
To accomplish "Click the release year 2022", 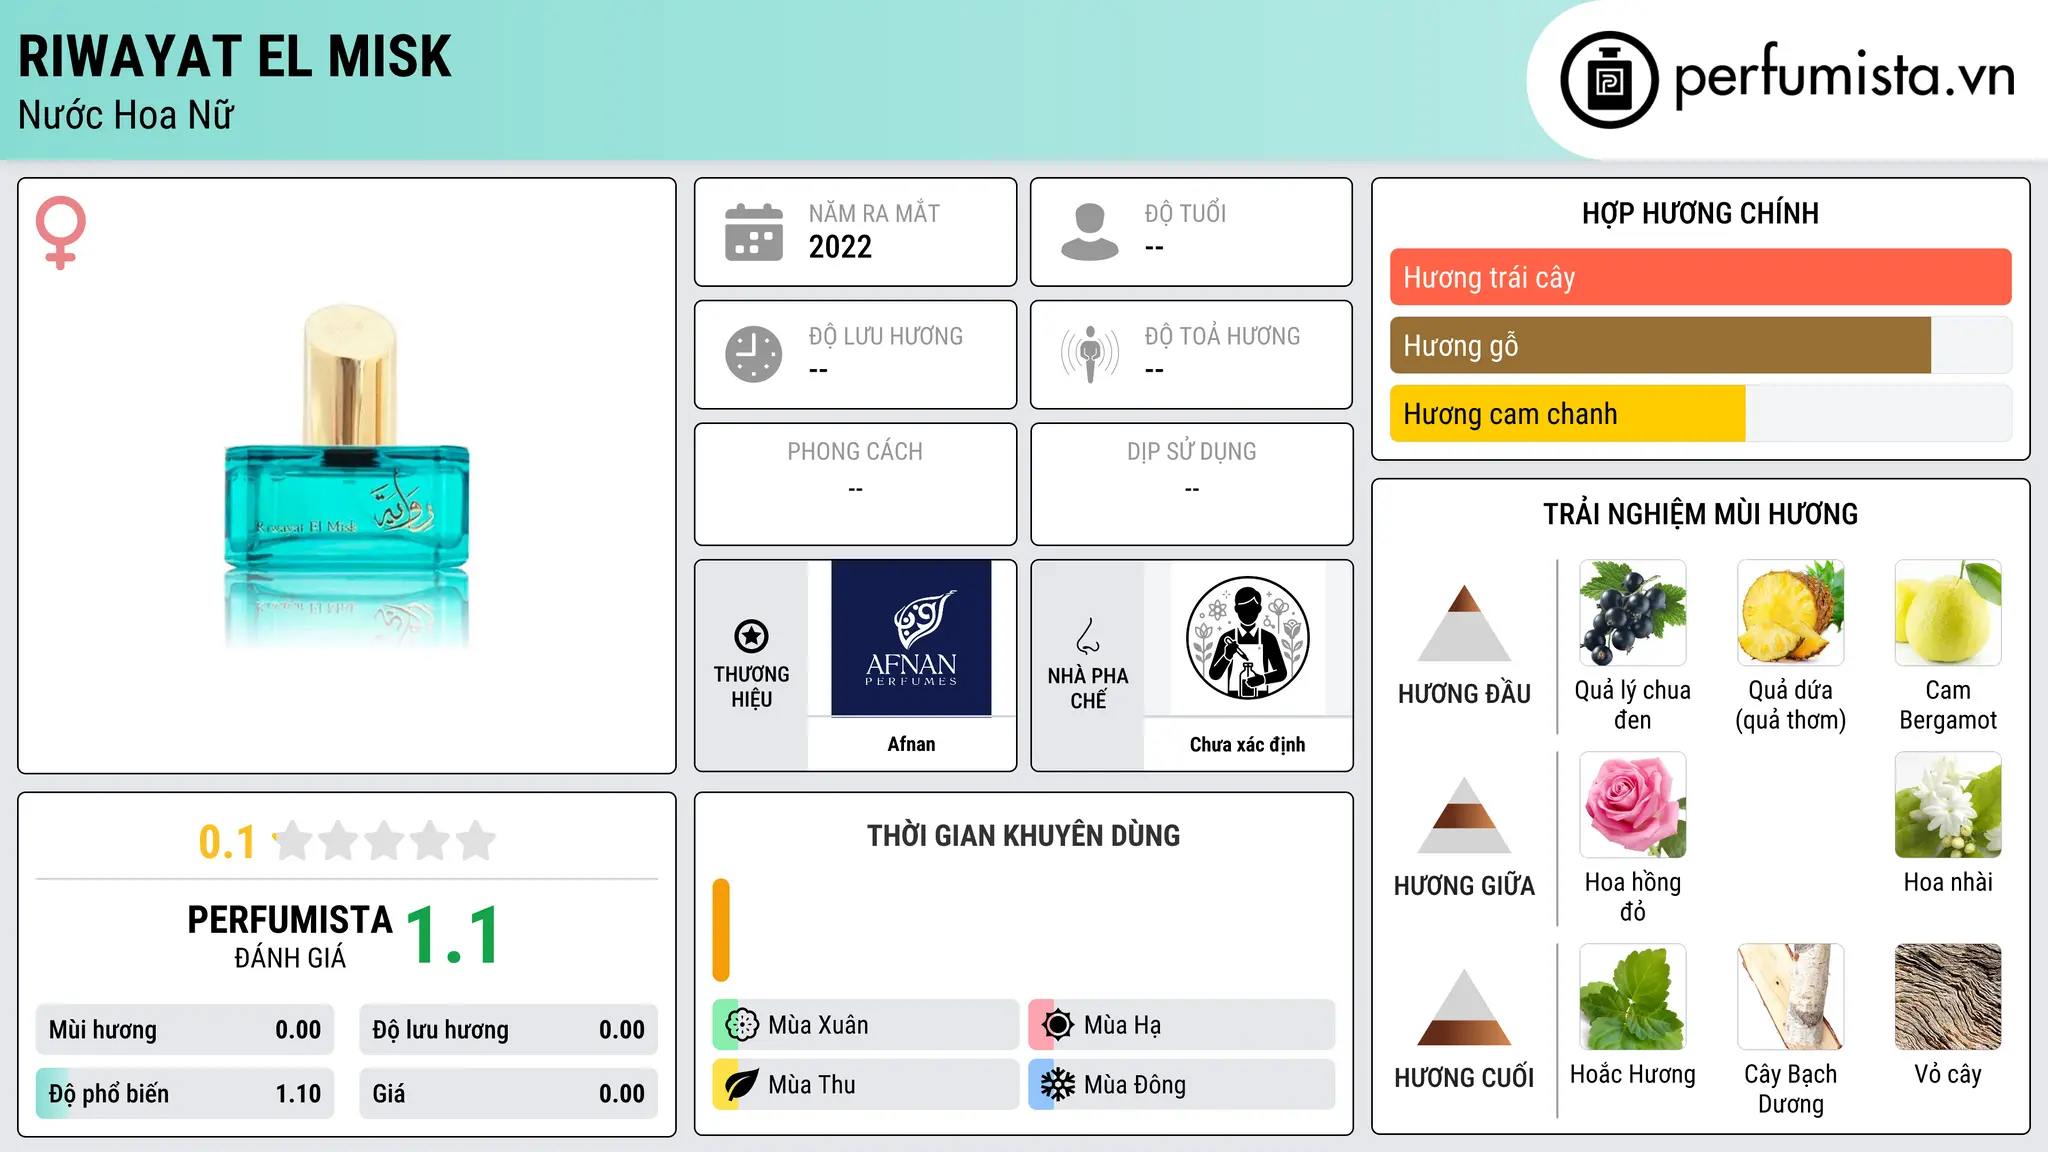I will click(840, 247).
